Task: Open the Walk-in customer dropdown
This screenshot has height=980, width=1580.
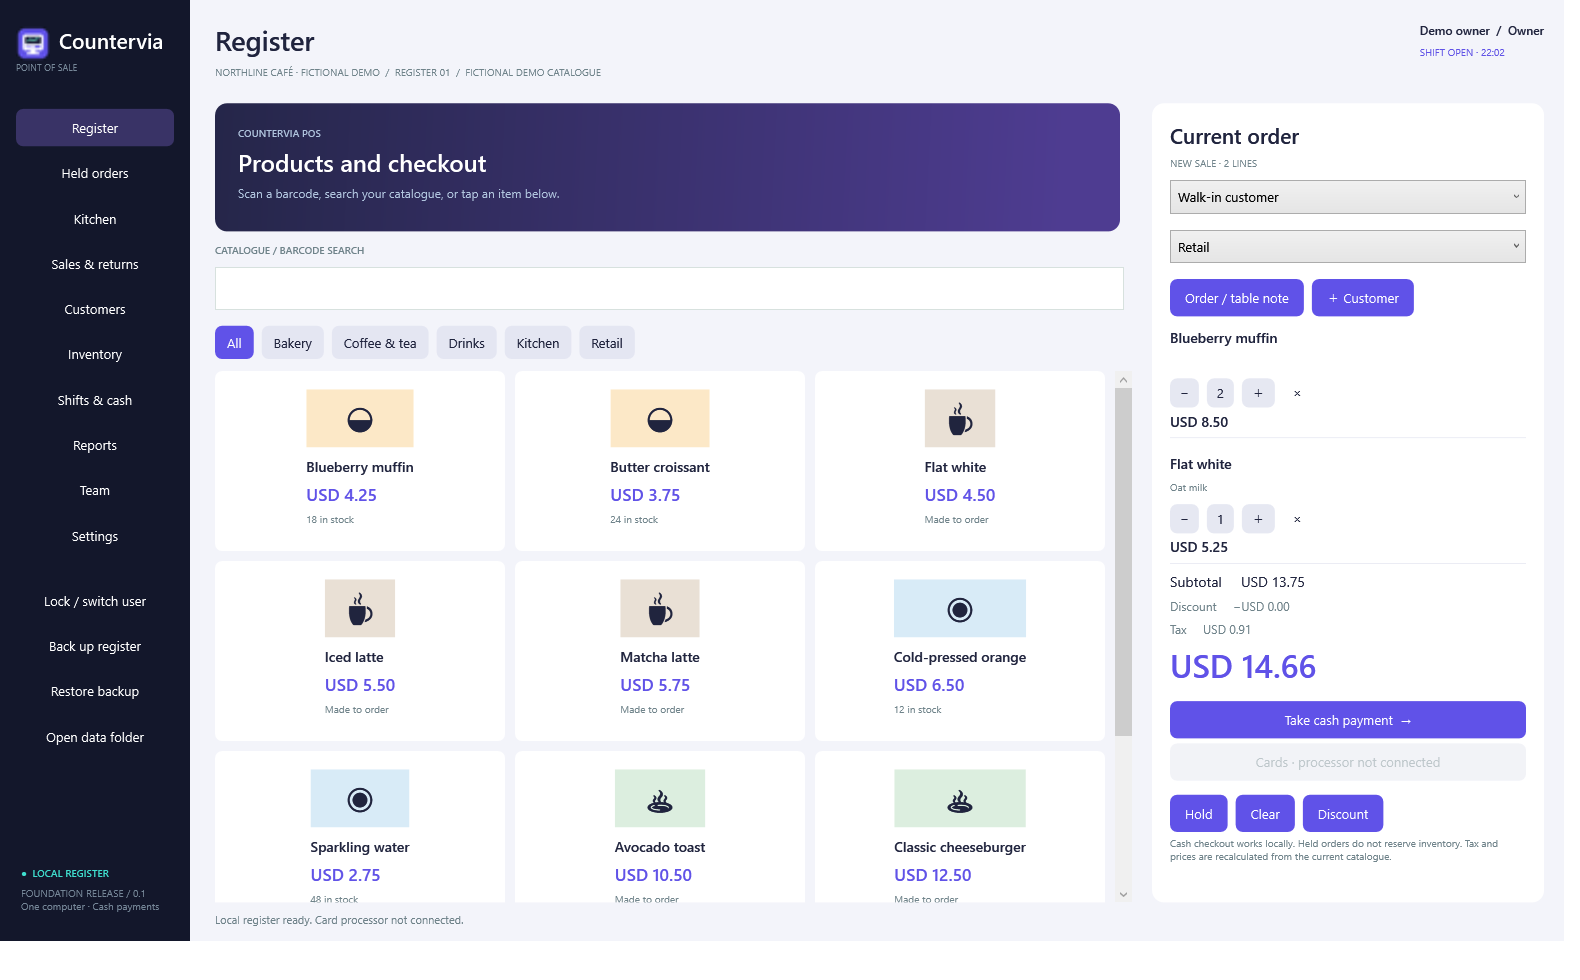Action: tap(1348, 197)
